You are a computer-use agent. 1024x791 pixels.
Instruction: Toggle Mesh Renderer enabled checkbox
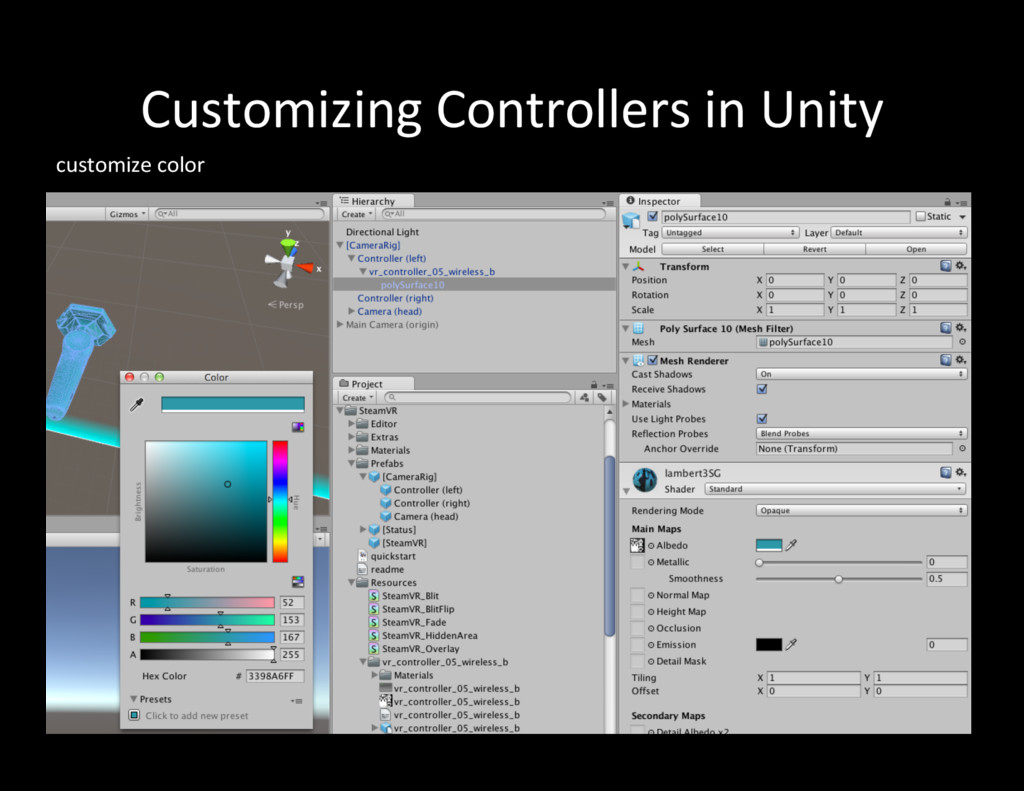pyautogui.click(x=652, y=360)
